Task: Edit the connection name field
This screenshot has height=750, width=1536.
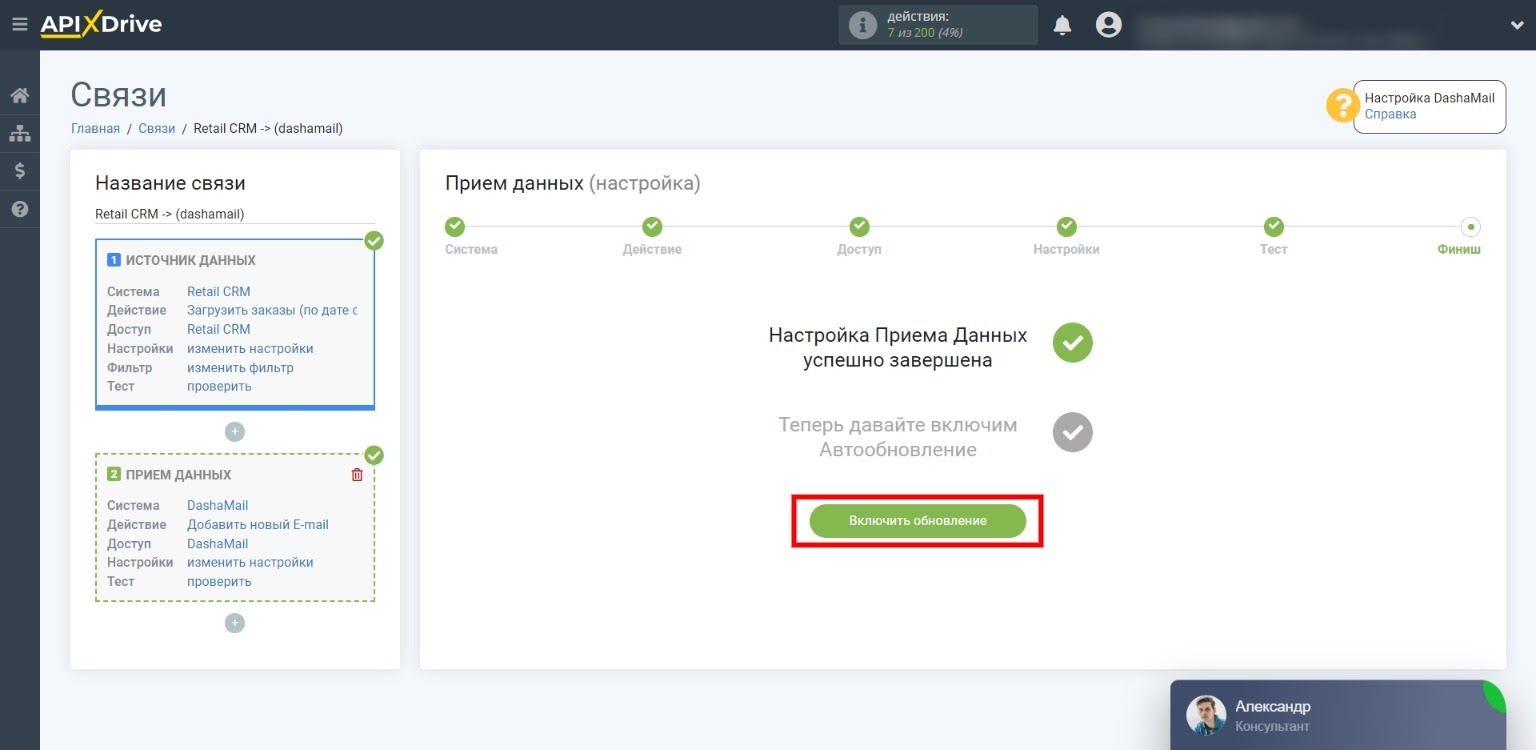Action: click(x=235, y=214)
